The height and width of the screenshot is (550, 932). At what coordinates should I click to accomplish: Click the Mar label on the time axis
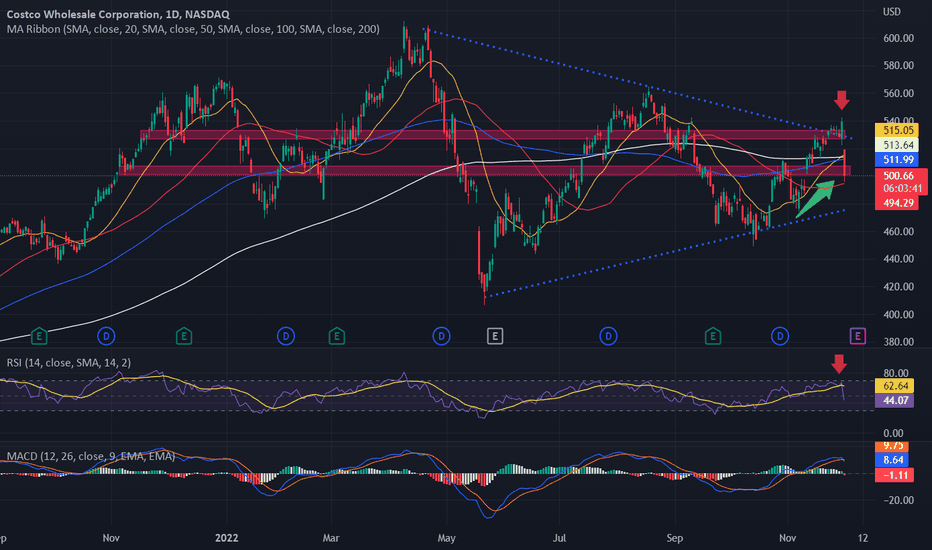[330, 538]
